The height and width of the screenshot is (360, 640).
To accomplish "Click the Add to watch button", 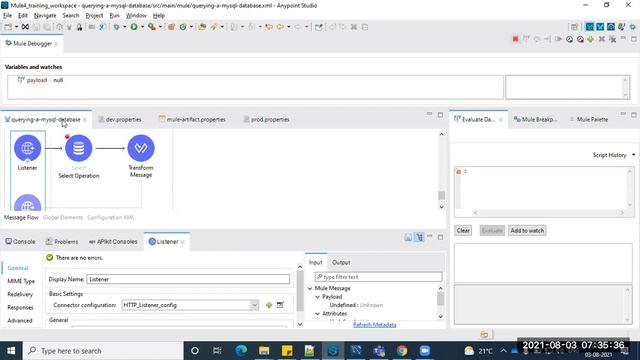I will pos(527,231).
